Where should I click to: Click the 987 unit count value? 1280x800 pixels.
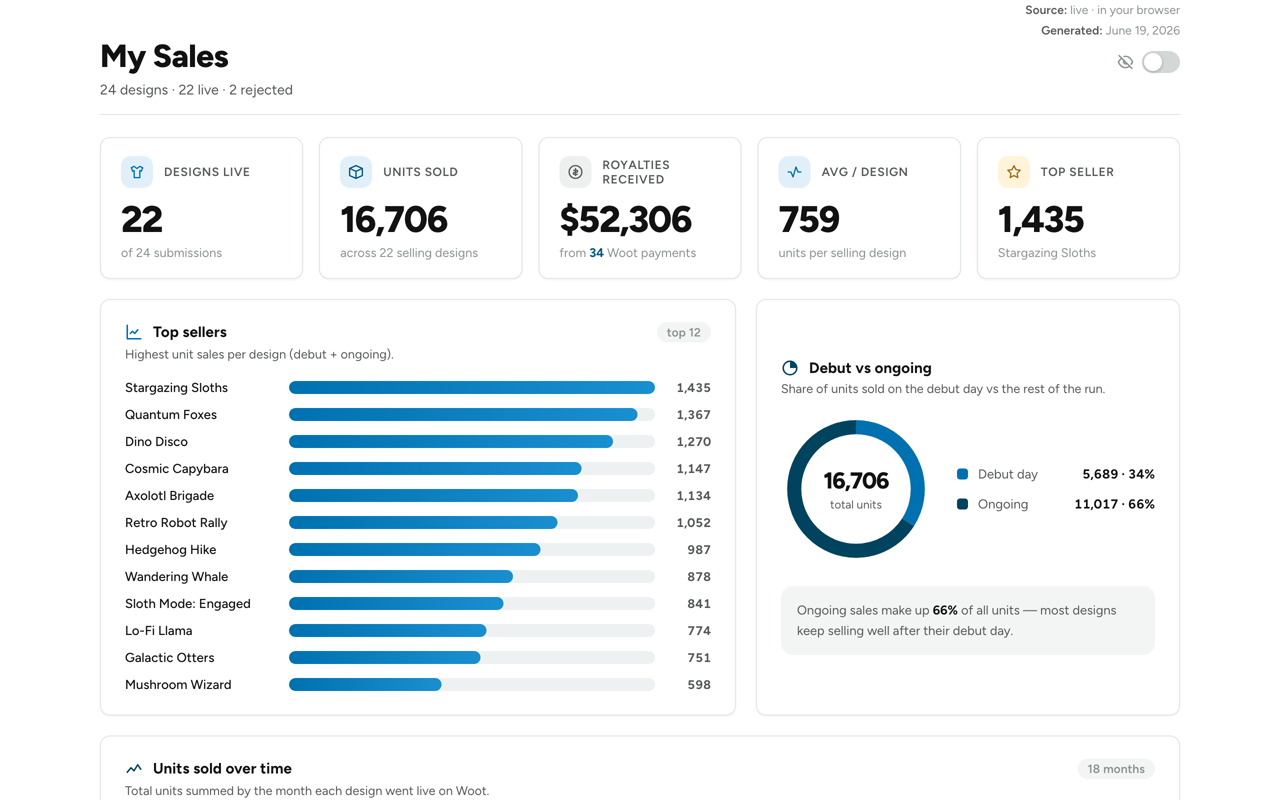coord(699,550)
